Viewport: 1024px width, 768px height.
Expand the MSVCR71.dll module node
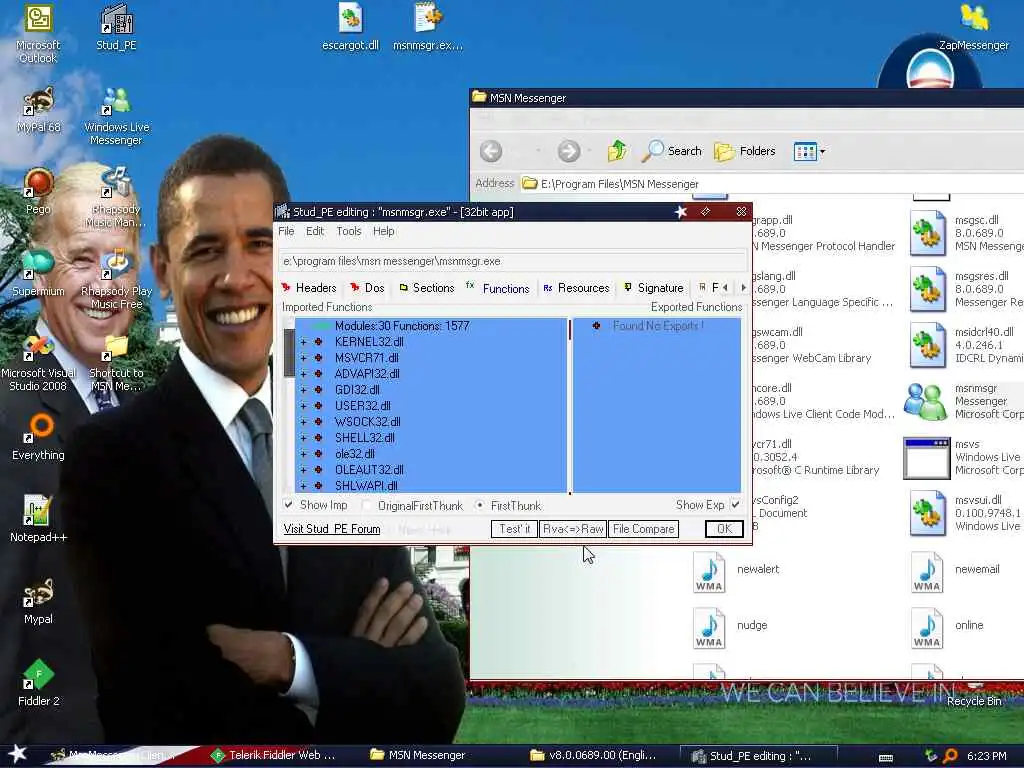click(x=303, y=358)
